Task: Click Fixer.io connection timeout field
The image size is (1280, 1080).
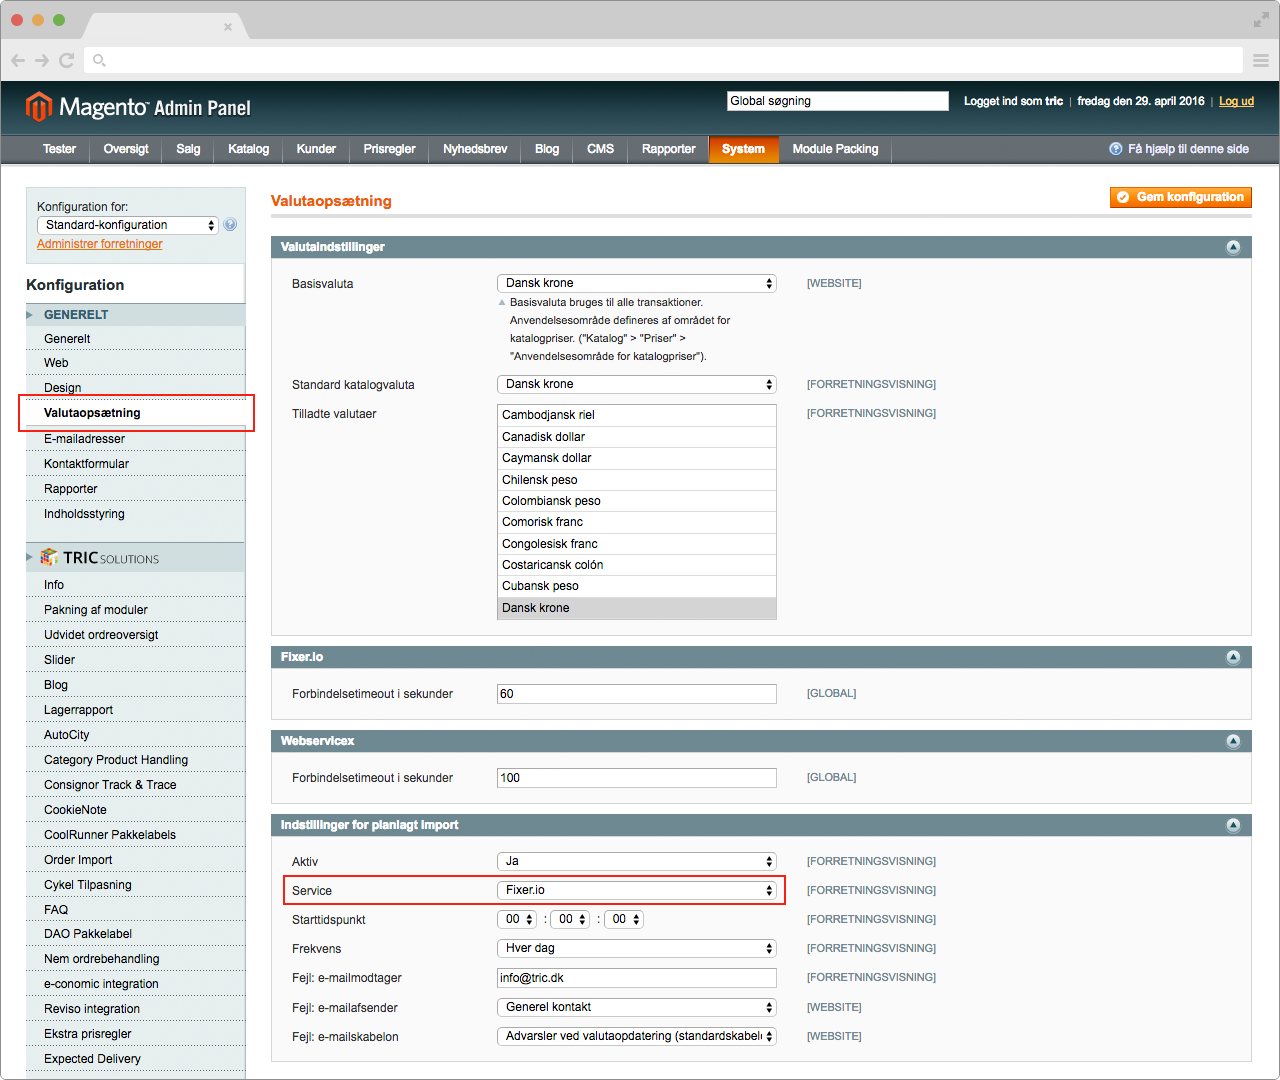Action: click(x=637, y=694)
